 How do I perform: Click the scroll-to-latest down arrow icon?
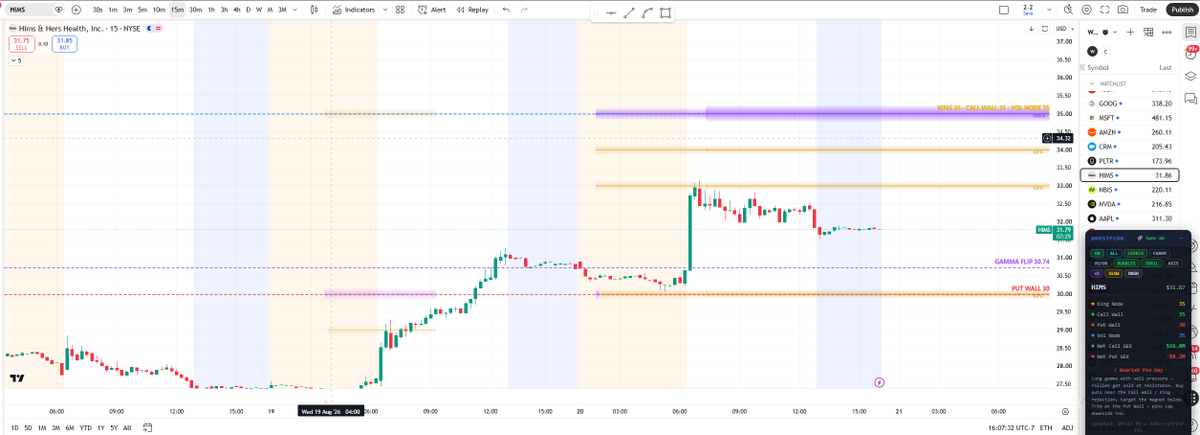[1031, 29]
